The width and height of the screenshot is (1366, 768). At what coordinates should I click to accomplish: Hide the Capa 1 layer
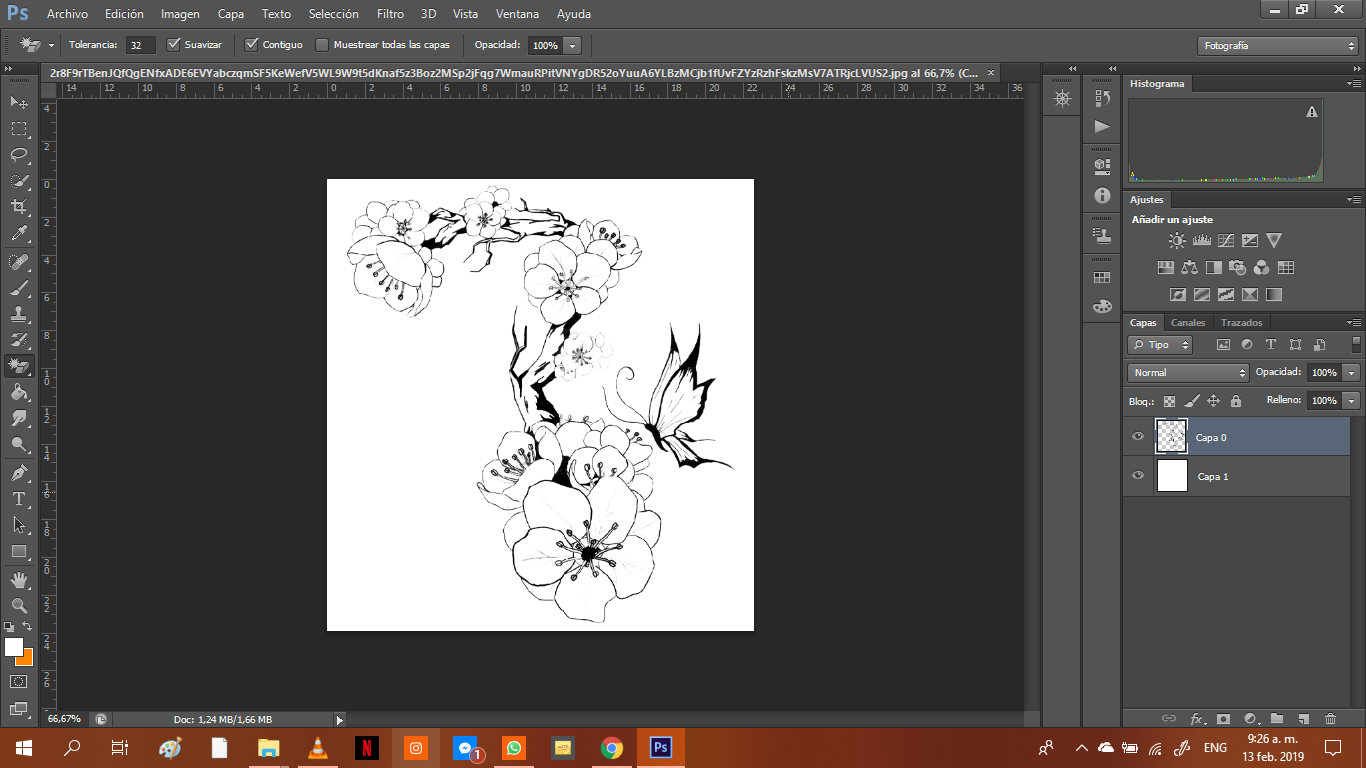[1138, 476]
